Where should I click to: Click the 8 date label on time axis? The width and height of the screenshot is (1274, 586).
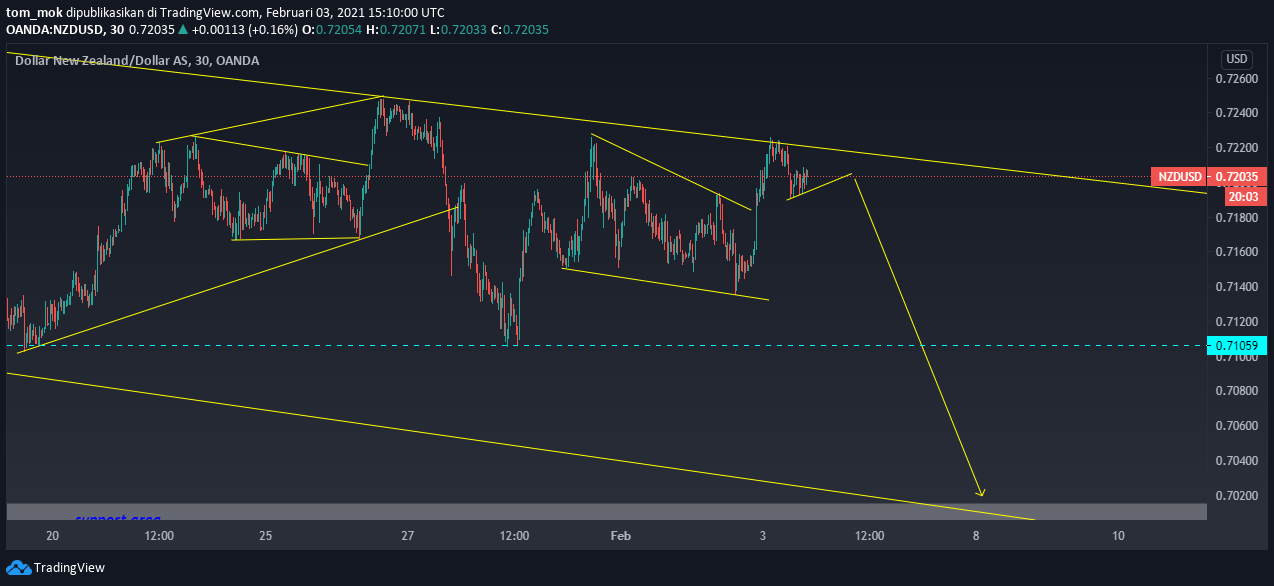pos(976,536)
